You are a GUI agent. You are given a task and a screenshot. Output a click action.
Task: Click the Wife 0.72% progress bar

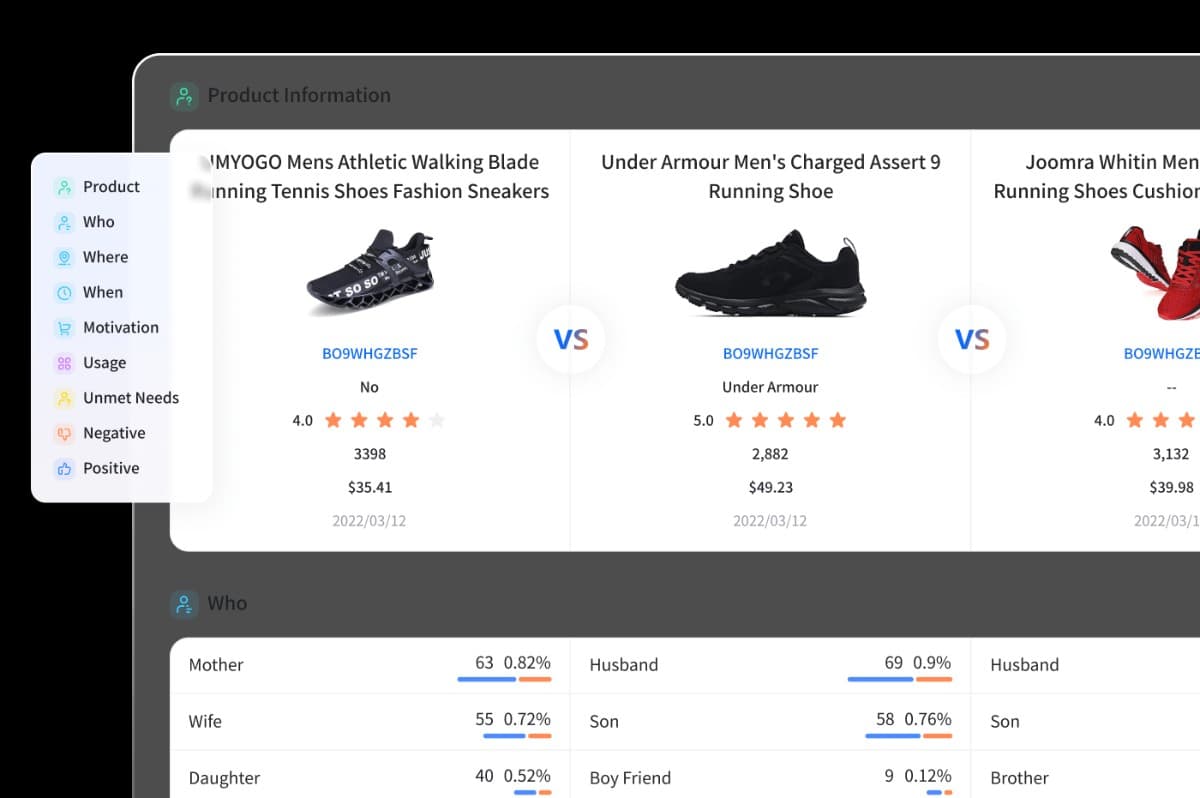[x=517, y=736]
